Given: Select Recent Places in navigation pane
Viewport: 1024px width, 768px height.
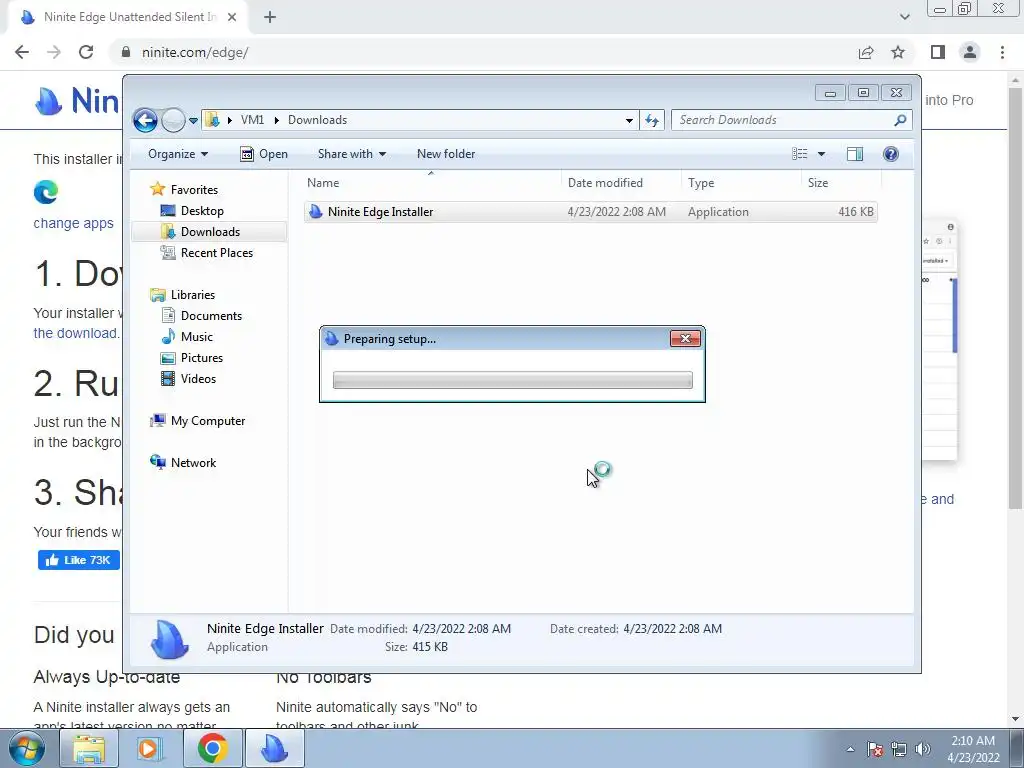Looking at the screenshot, I should point(216,253).
